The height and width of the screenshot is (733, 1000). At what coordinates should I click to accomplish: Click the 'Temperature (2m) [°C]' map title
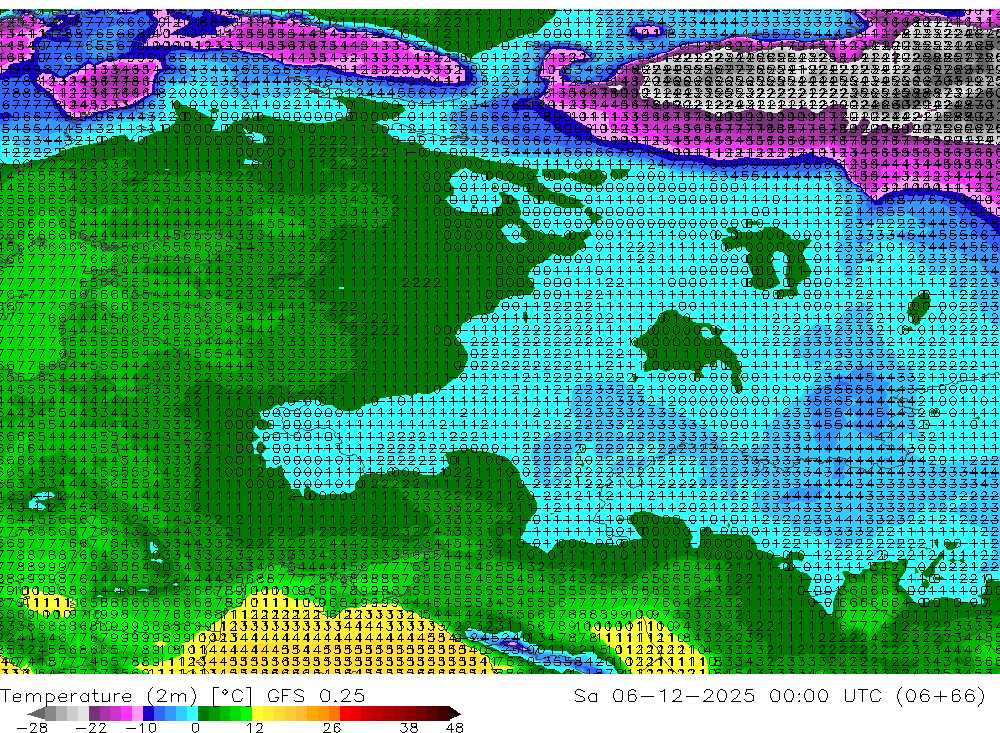pyautogui.click(x=126, y=695)
